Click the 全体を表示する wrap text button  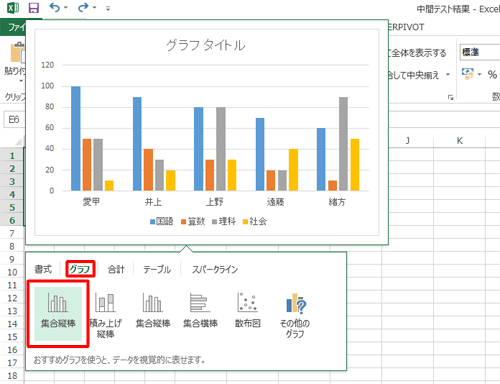[x=417, y=53]
